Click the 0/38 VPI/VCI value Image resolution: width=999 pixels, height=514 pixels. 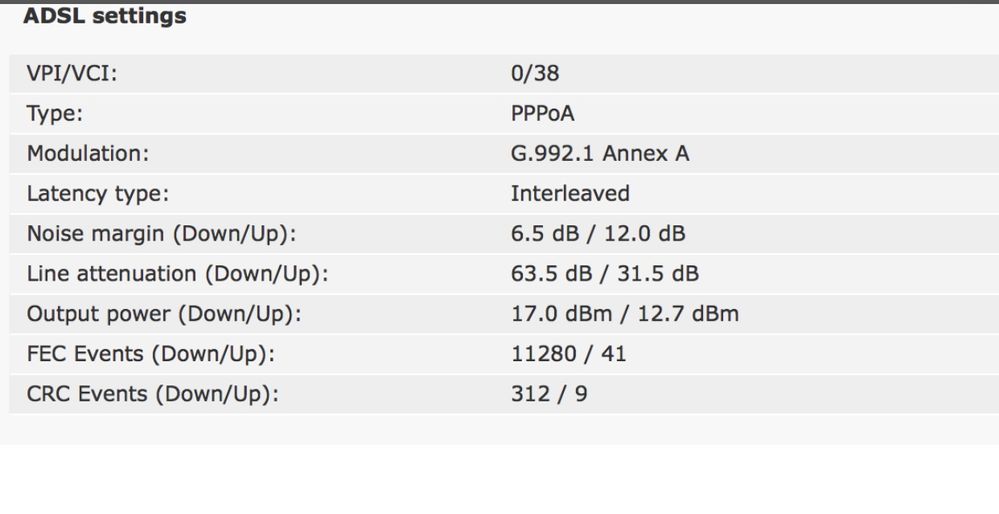pyautogui.click(x=535, y=73)
